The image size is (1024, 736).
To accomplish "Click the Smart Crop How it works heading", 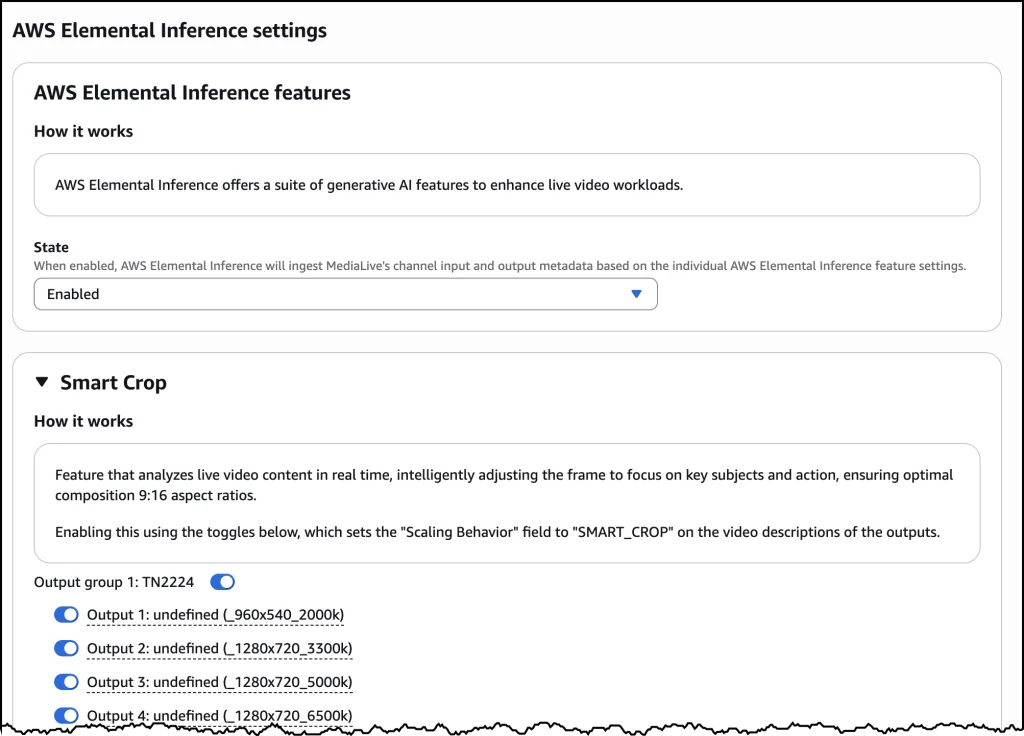I will 83,421.
